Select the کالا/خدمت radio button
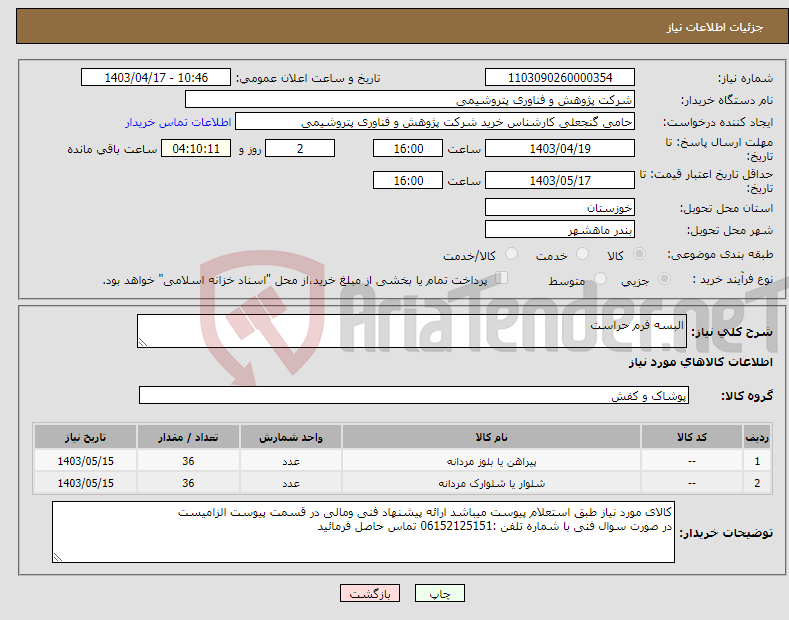789x620 pixels. click(511, 254)
